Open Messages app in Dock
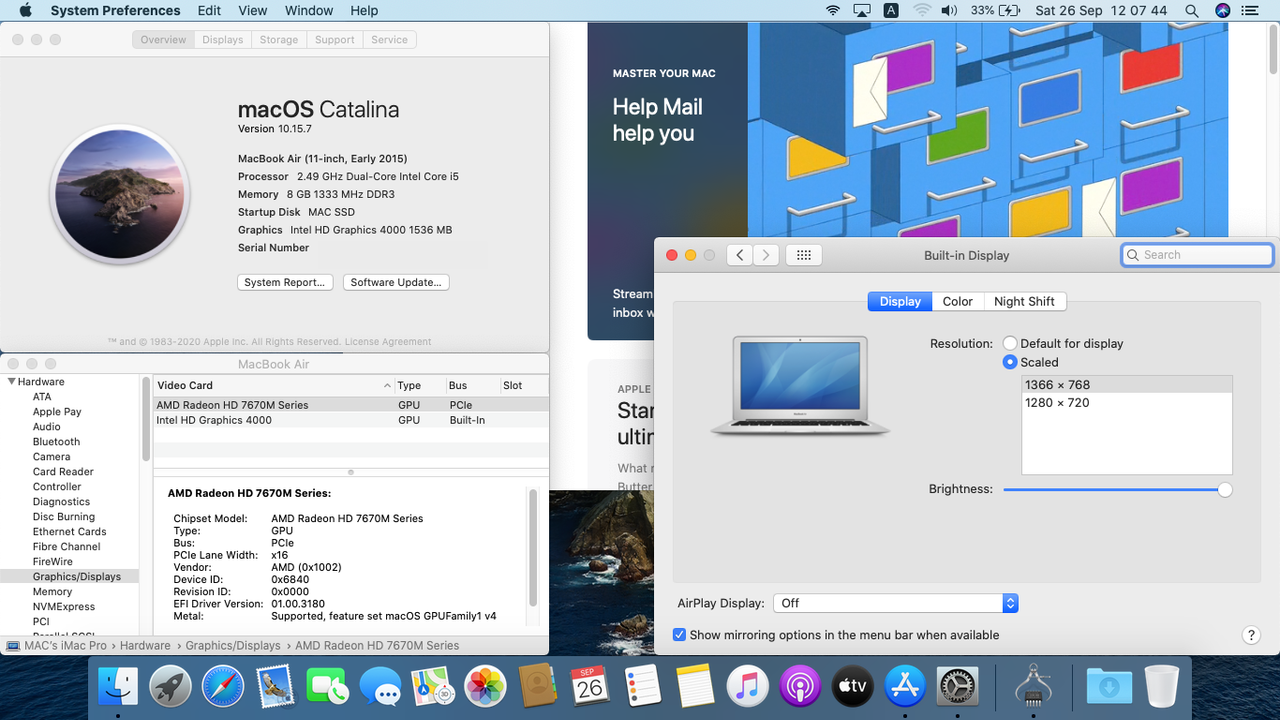 [x=380, y=686]
